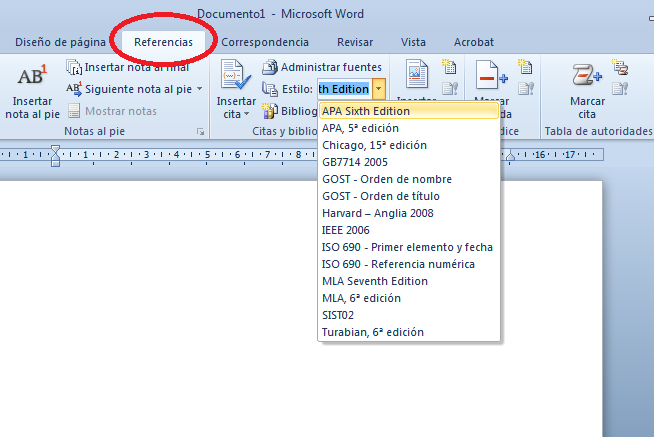Open the Bibliografía button
Image resolution: width=654 pixels, height=437 pixels.
click(289, 111)
